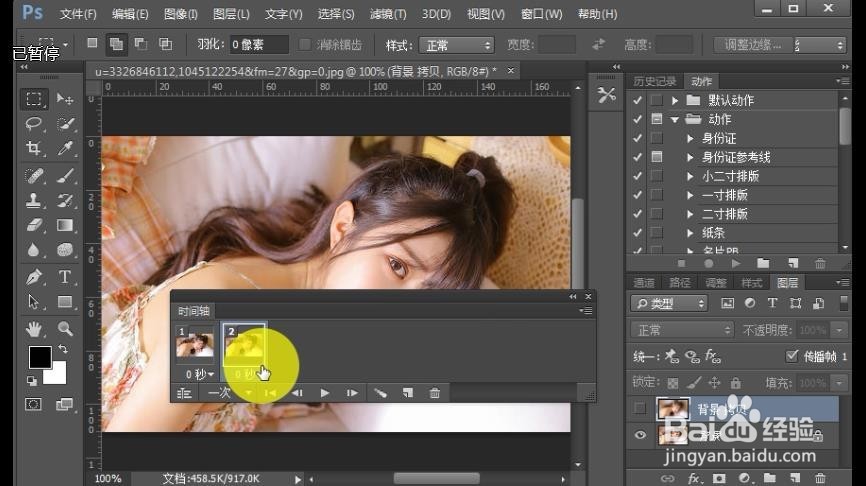The image size is (866, 486).
Task: Click the 羽化 feather input field
Action: (x=258, y=45)
